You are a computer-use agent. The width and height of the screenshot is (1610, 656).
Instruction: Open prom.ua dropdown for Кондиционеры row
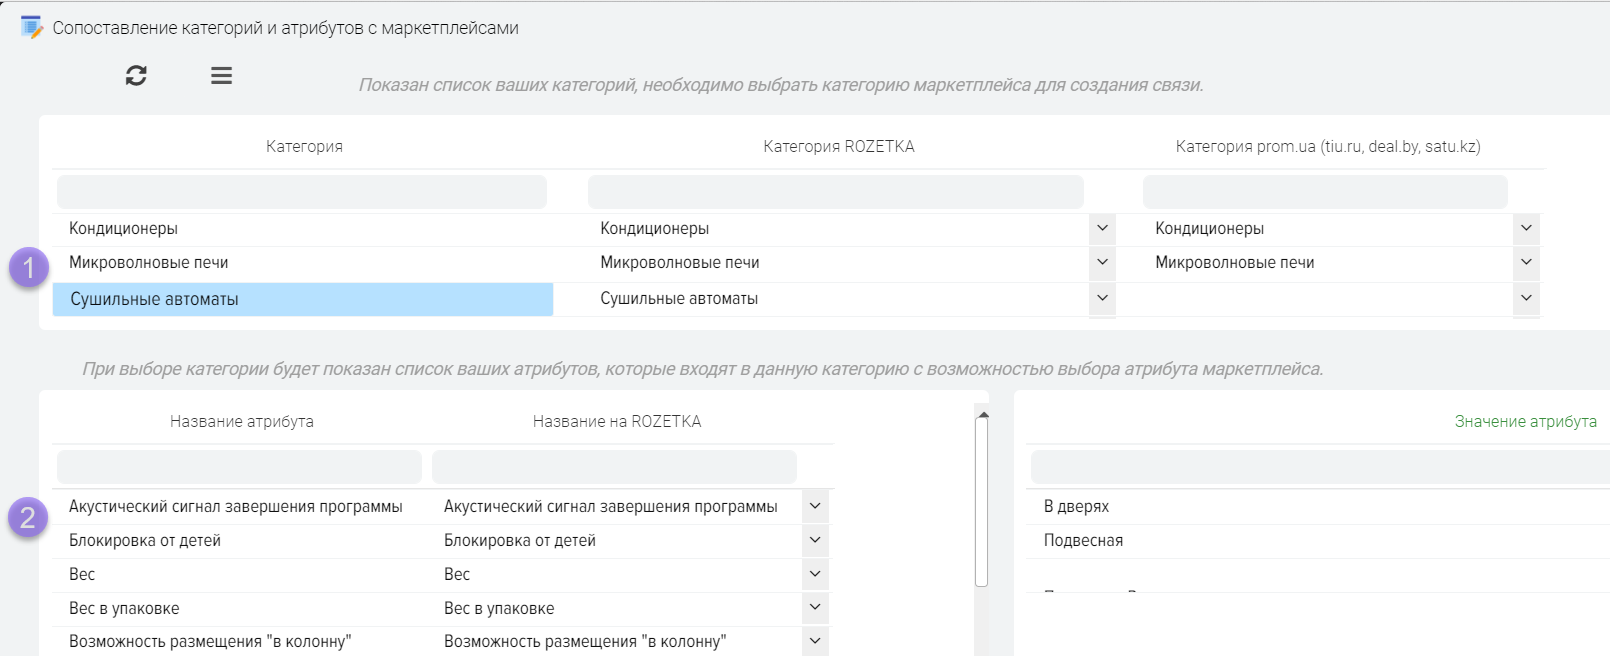(1526, 228)
